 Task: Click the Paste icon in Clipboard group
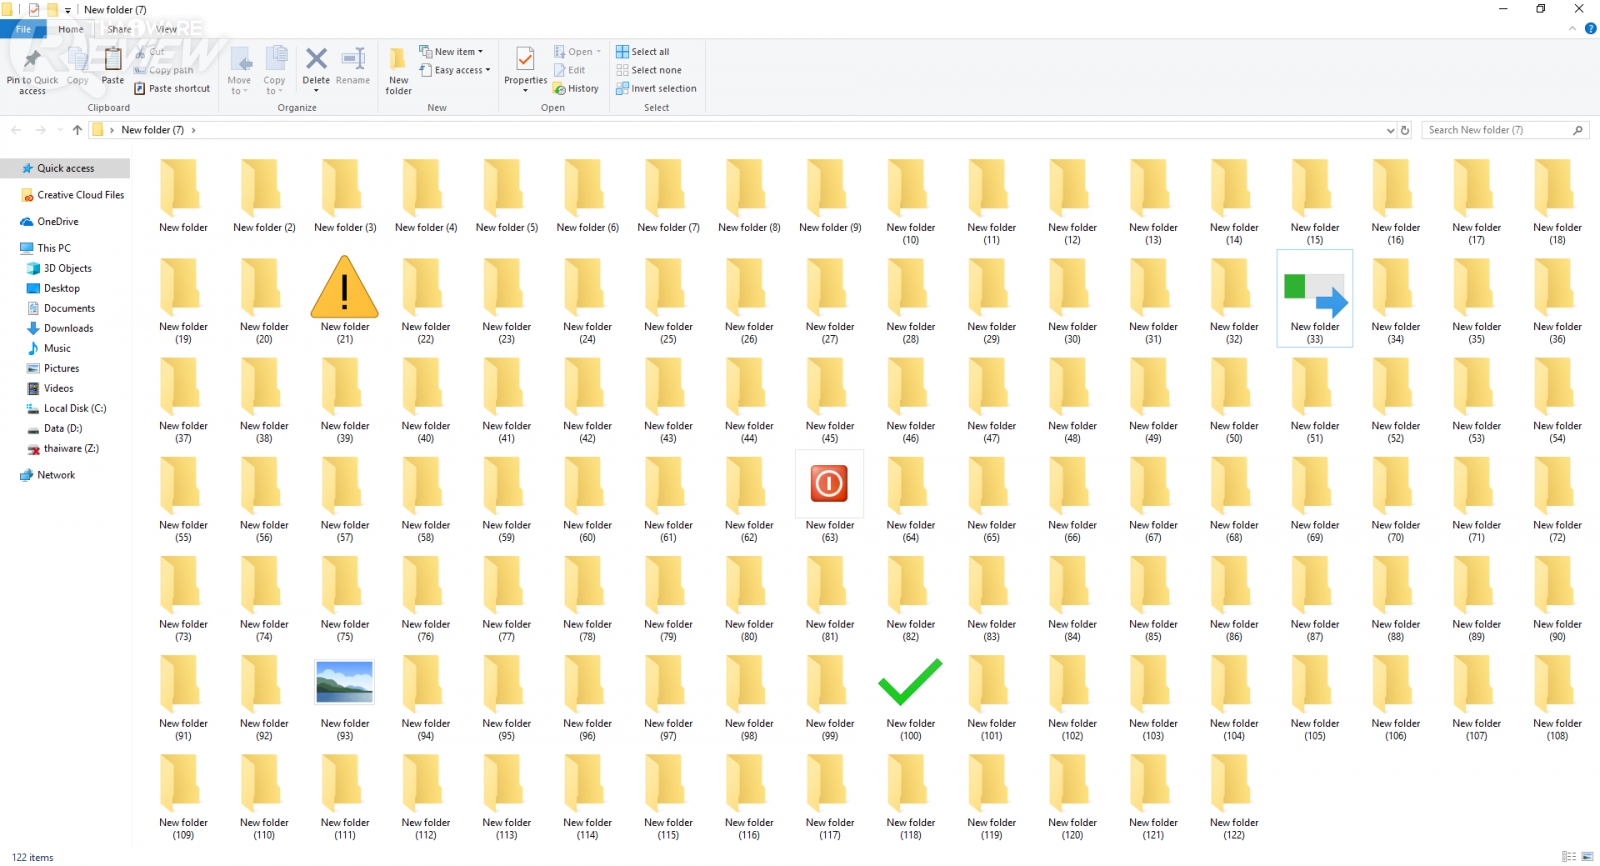113,59
